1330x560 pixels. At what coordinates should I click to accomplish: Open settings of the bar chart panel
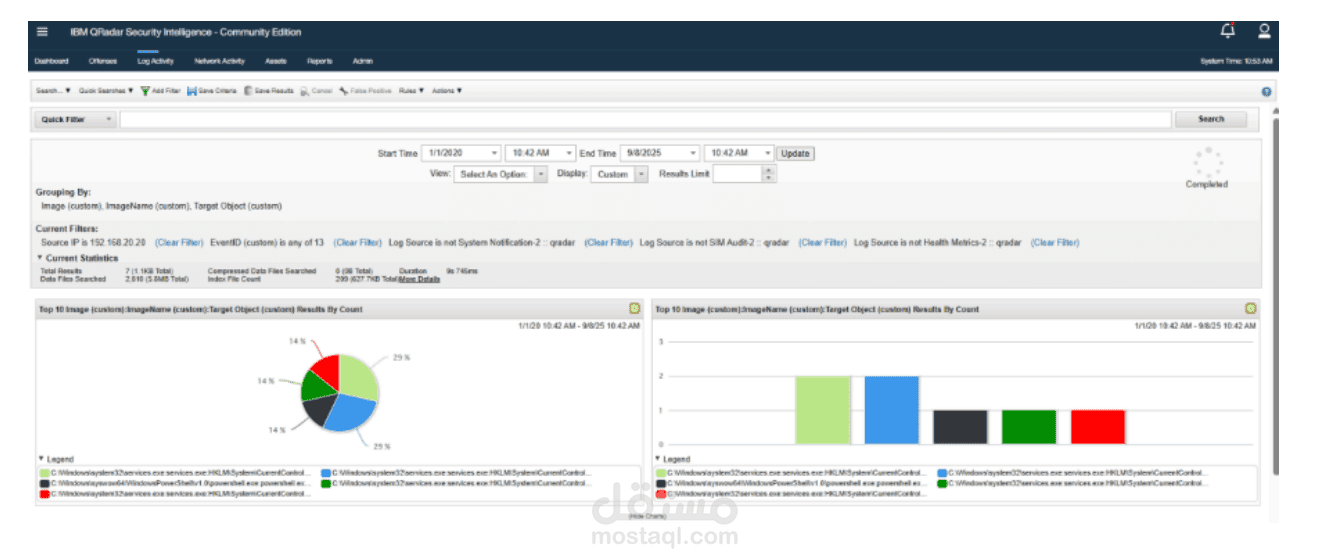(x=1250, y=309)
